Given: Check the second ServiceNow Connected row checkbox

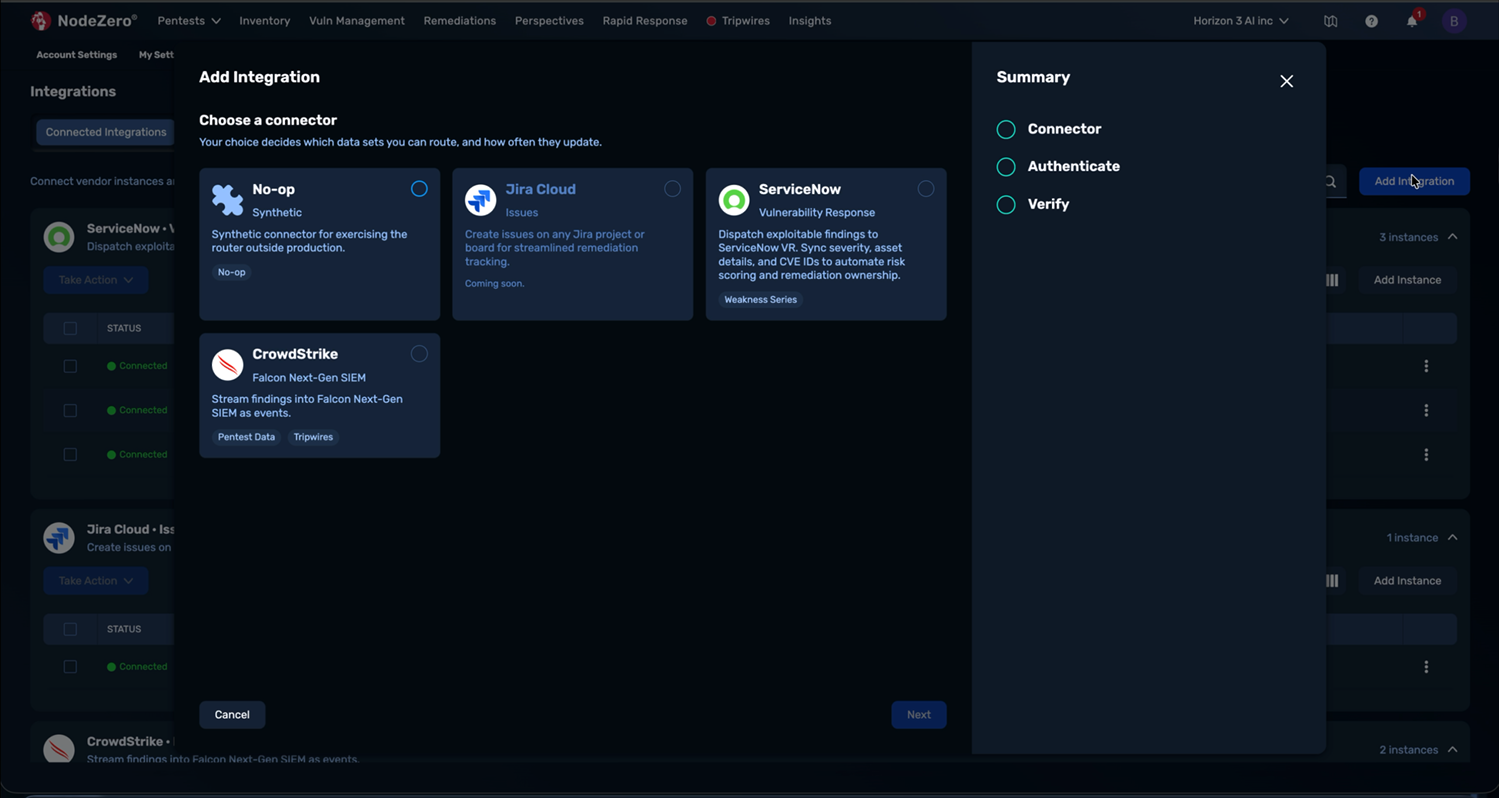Looking at the screenshot, I should point(70,410).
